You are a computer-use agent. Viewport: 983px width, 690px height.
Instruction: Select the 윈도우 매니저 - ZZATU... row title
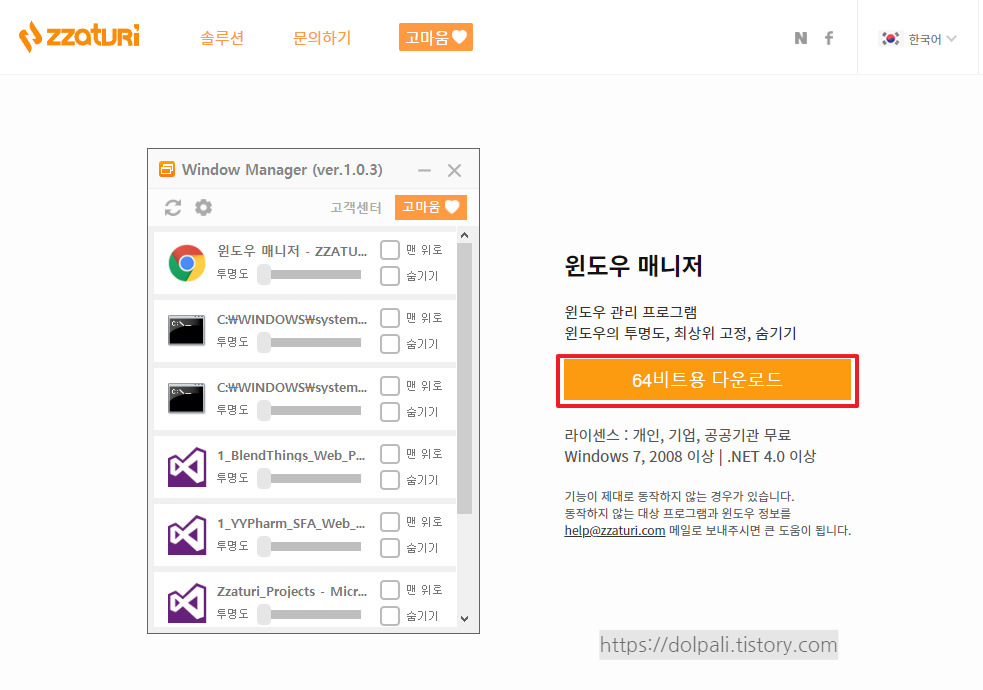pos(292,251)
